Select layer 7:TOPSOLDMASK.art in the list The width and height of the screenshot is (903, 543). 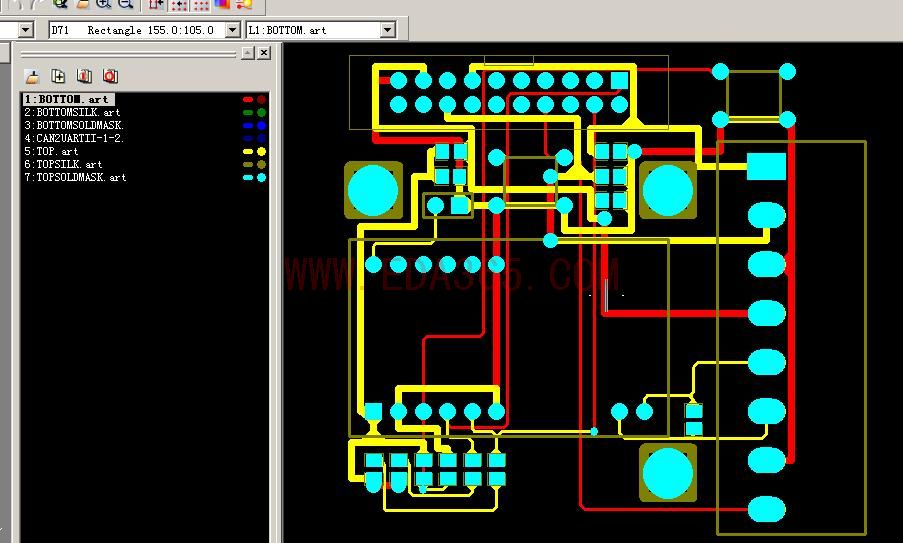[x=75, y=177]
